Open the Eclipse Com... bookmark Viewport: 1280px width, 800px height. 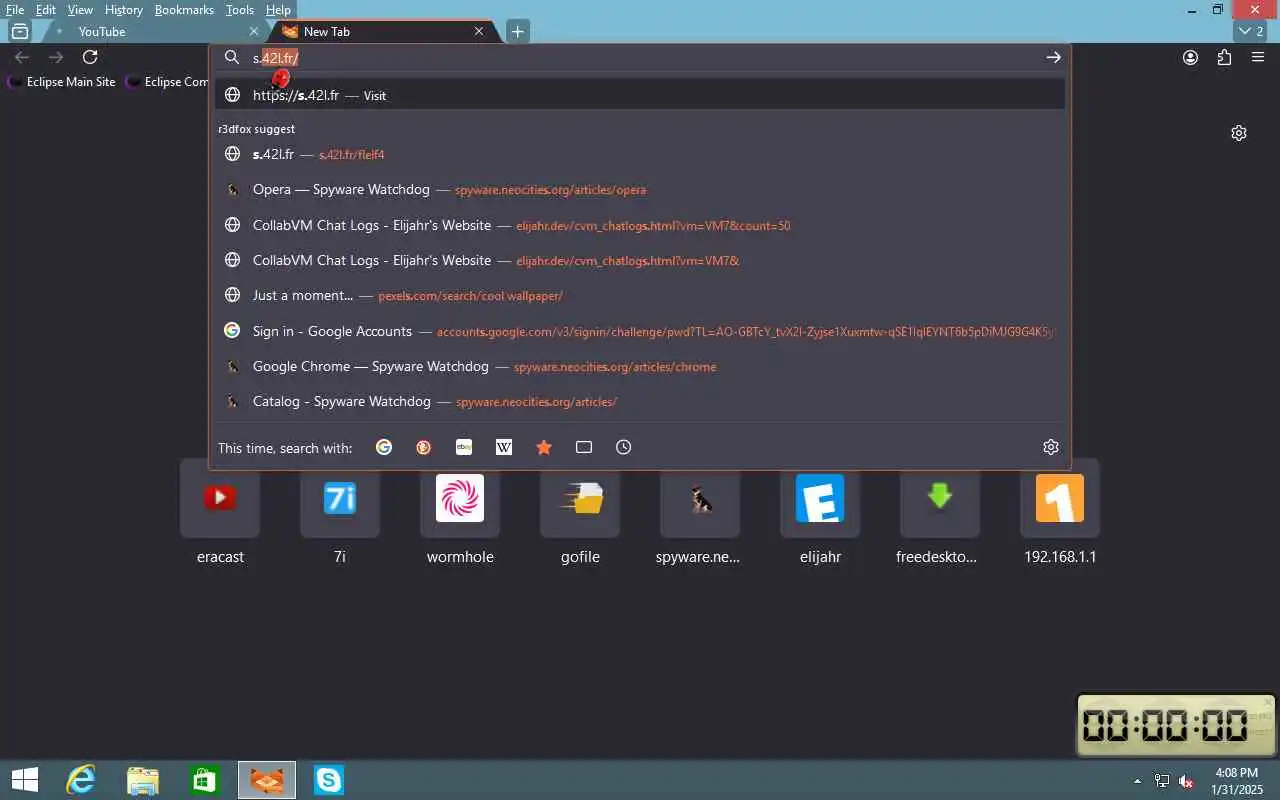click(x=166, y=82)
